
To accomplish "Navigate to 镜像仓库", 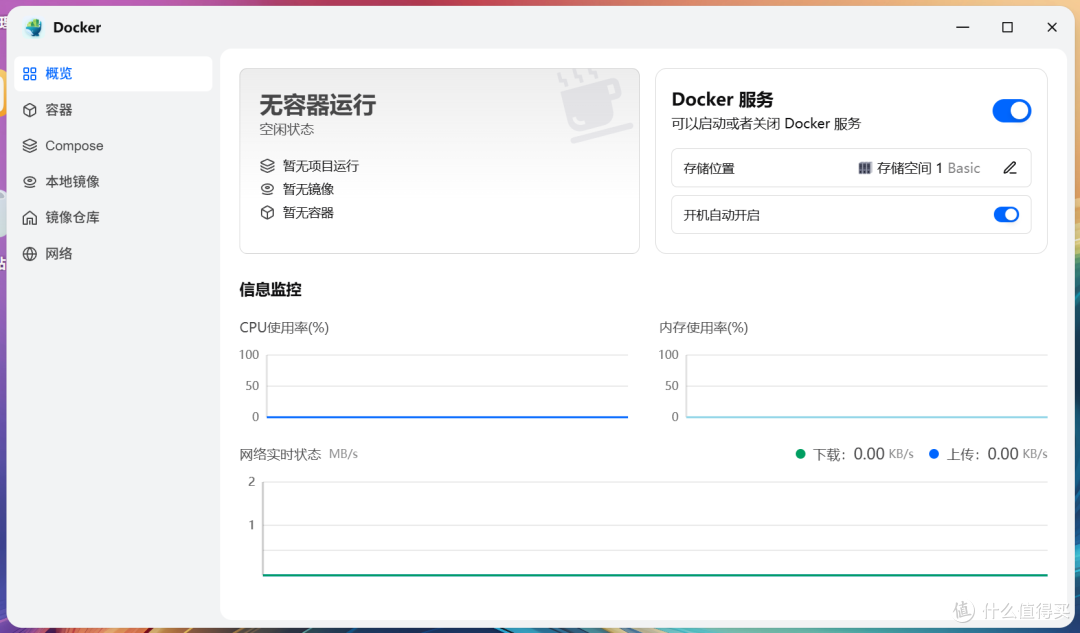I will tap(113, 218).
